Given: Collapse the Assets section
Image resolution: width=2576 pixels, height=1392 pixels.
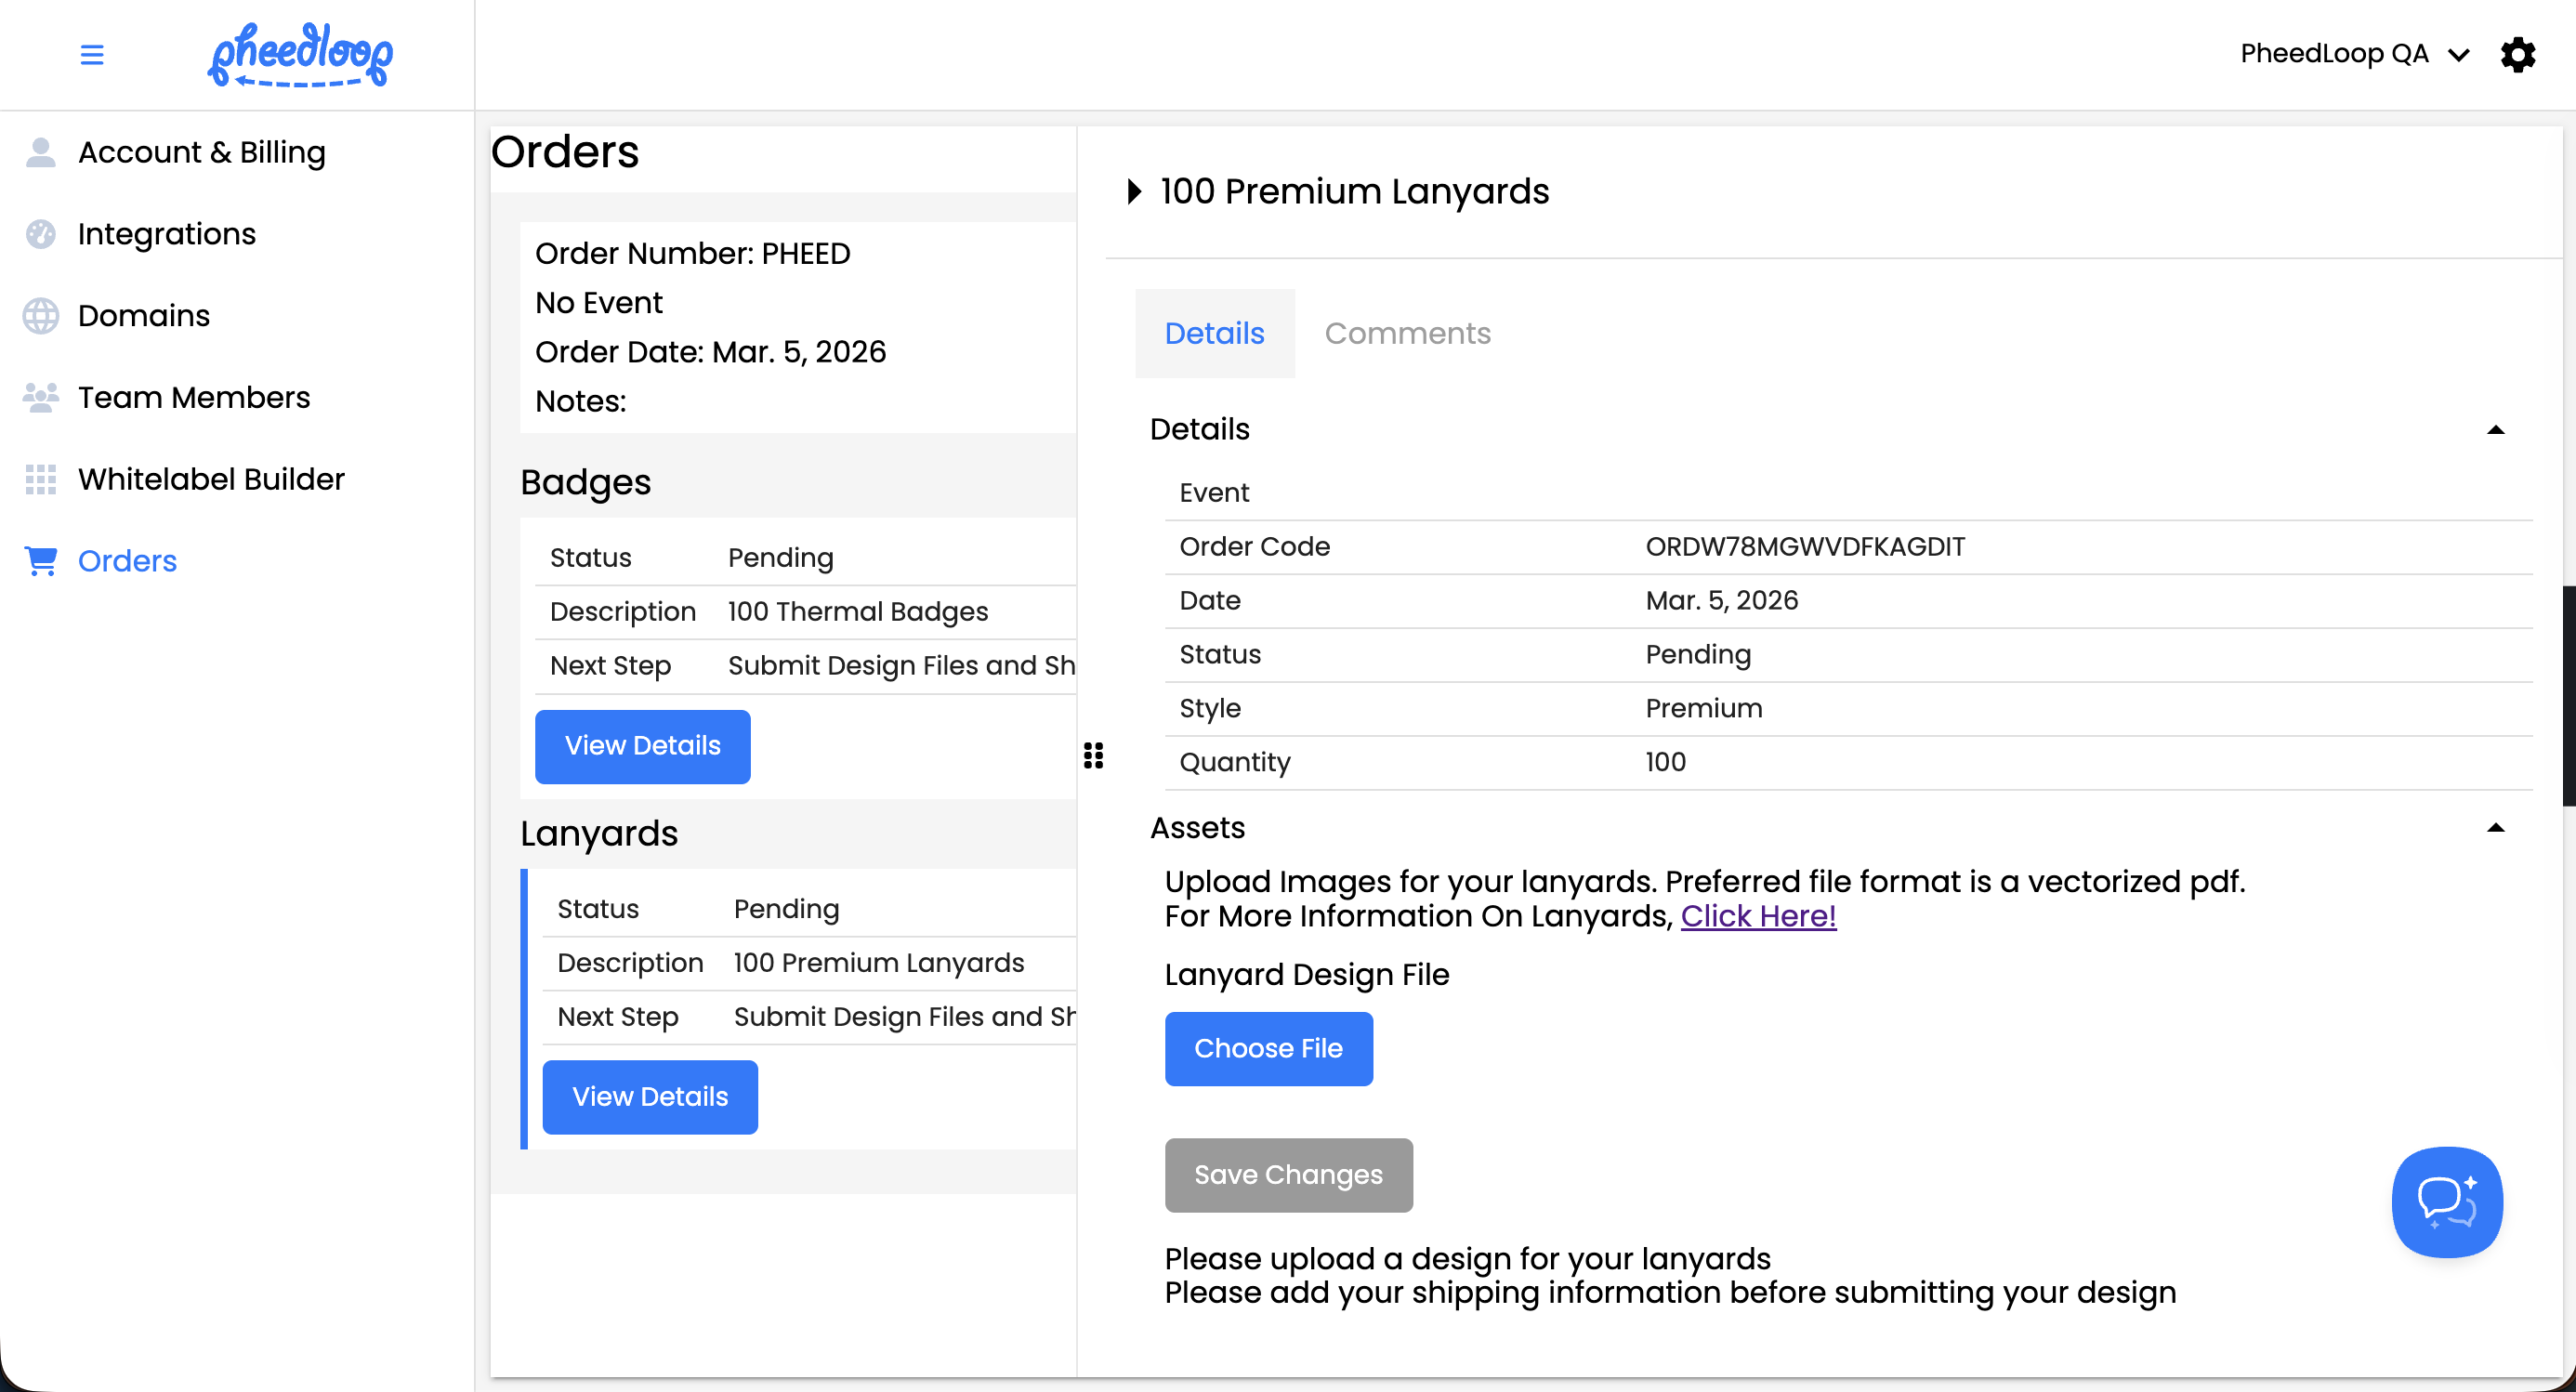Looking at the screenshot, I should coord(2494,828).
